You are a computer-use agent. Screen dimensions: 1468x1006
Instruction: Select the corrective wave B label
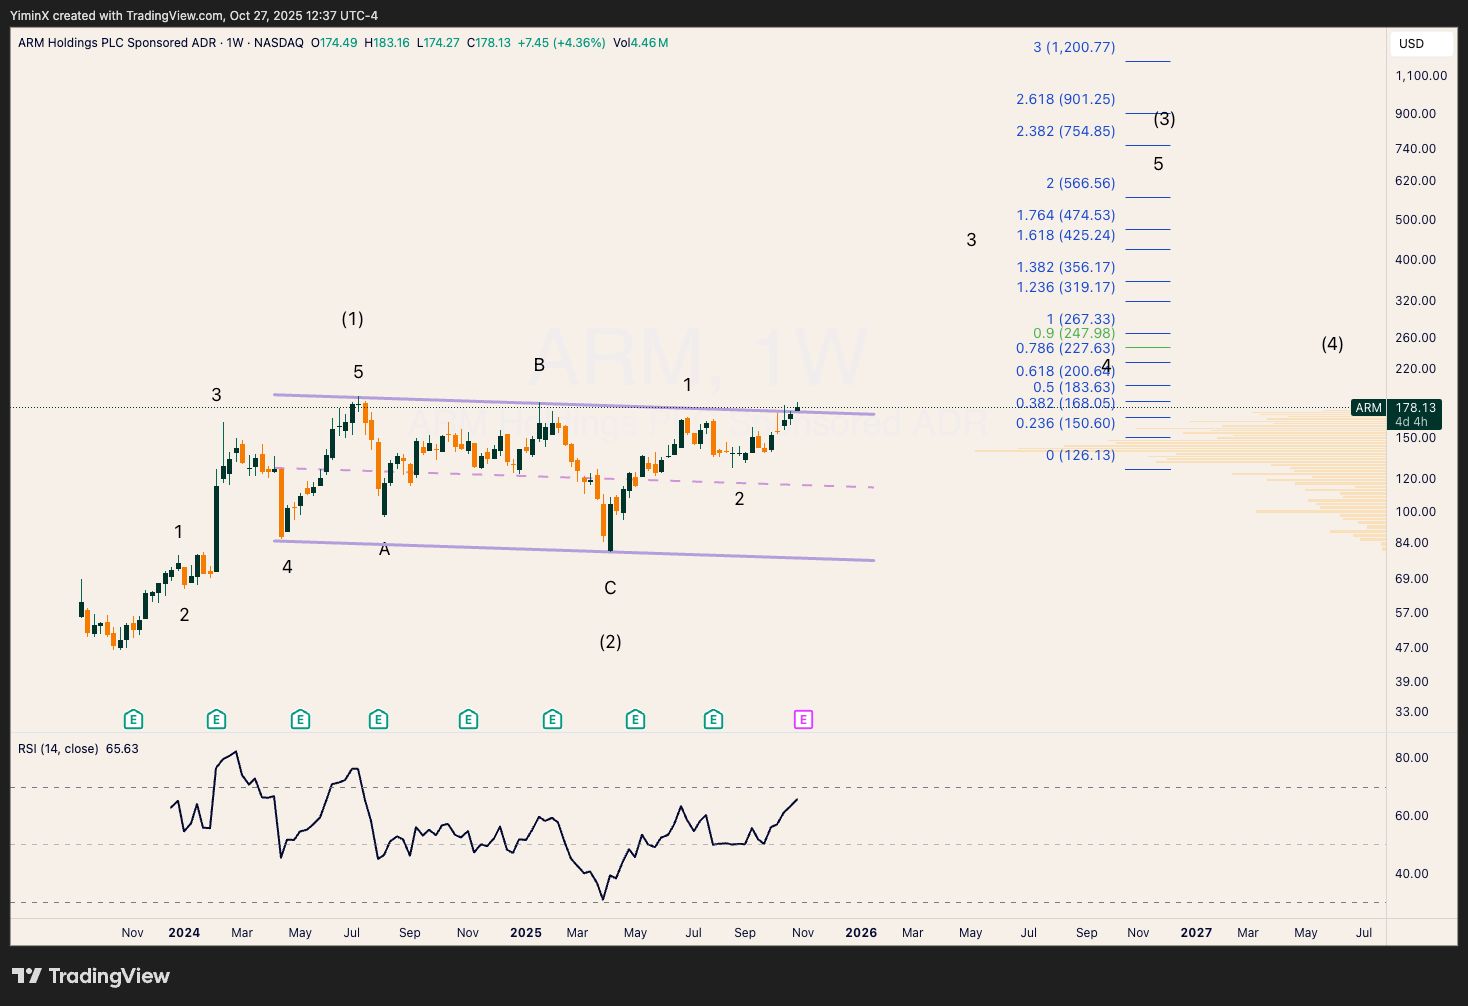tap(539, 365)
